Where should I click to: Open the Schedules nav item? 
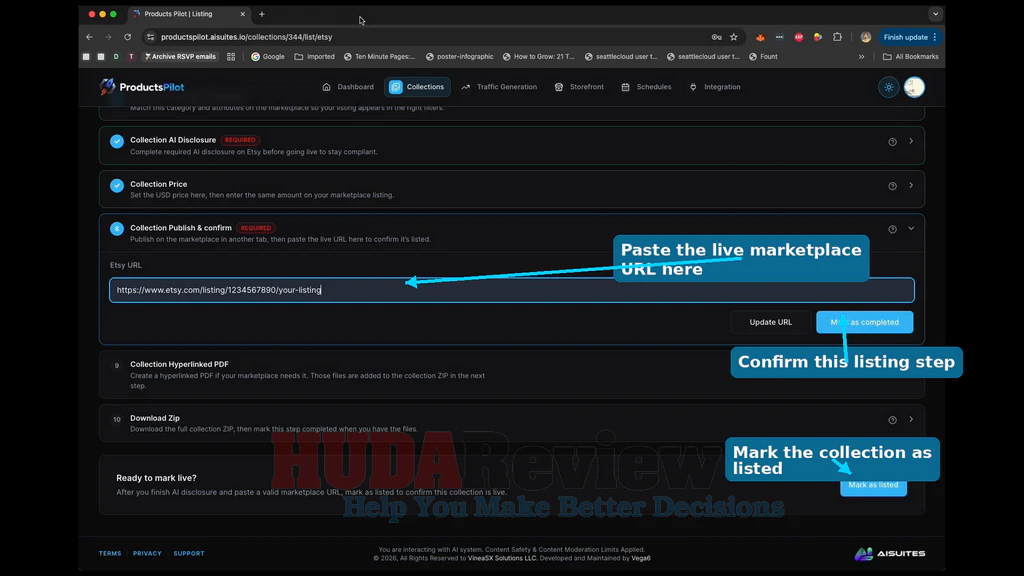pos(646,87)
